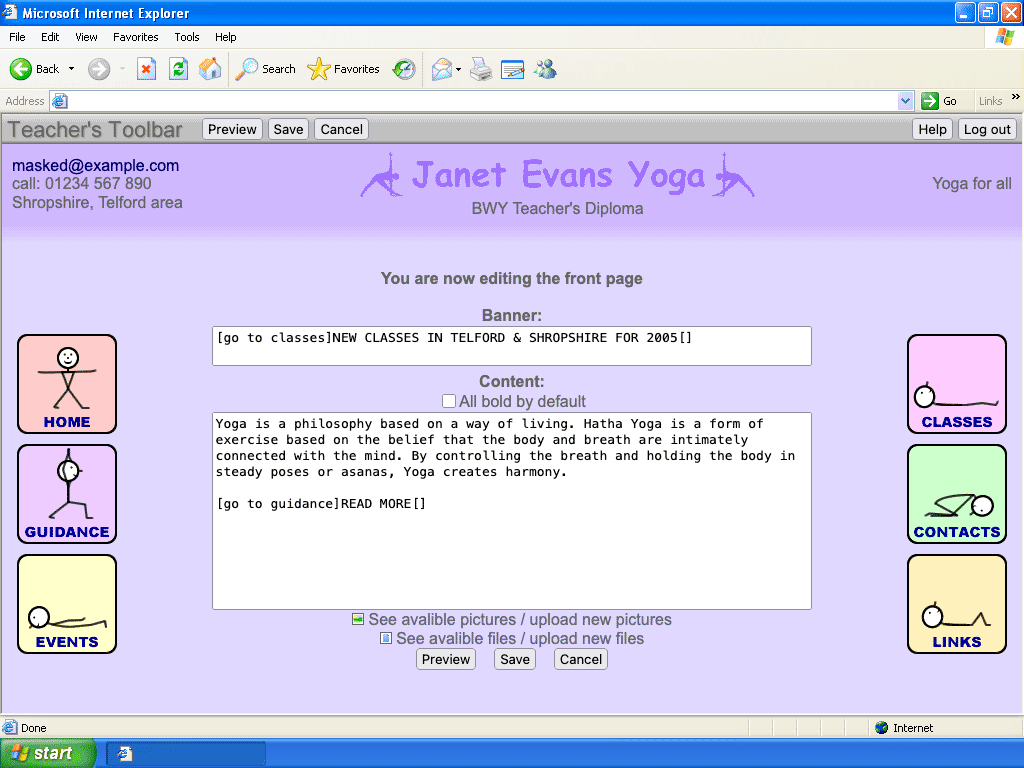Open See avalible pictures upload link
The width and height of the screenshot is (1024, 768).
520,619
